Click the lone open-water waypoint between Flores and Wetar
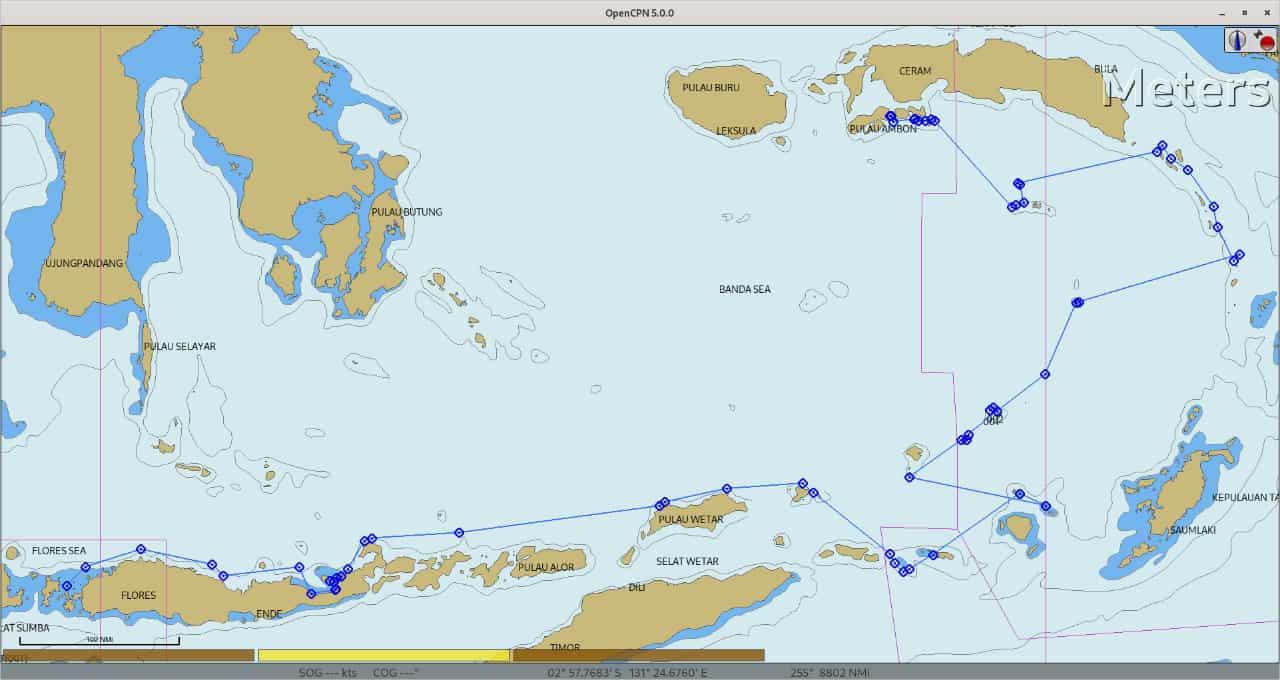Screen dimensions: 1280x680 tap(459, 533)
